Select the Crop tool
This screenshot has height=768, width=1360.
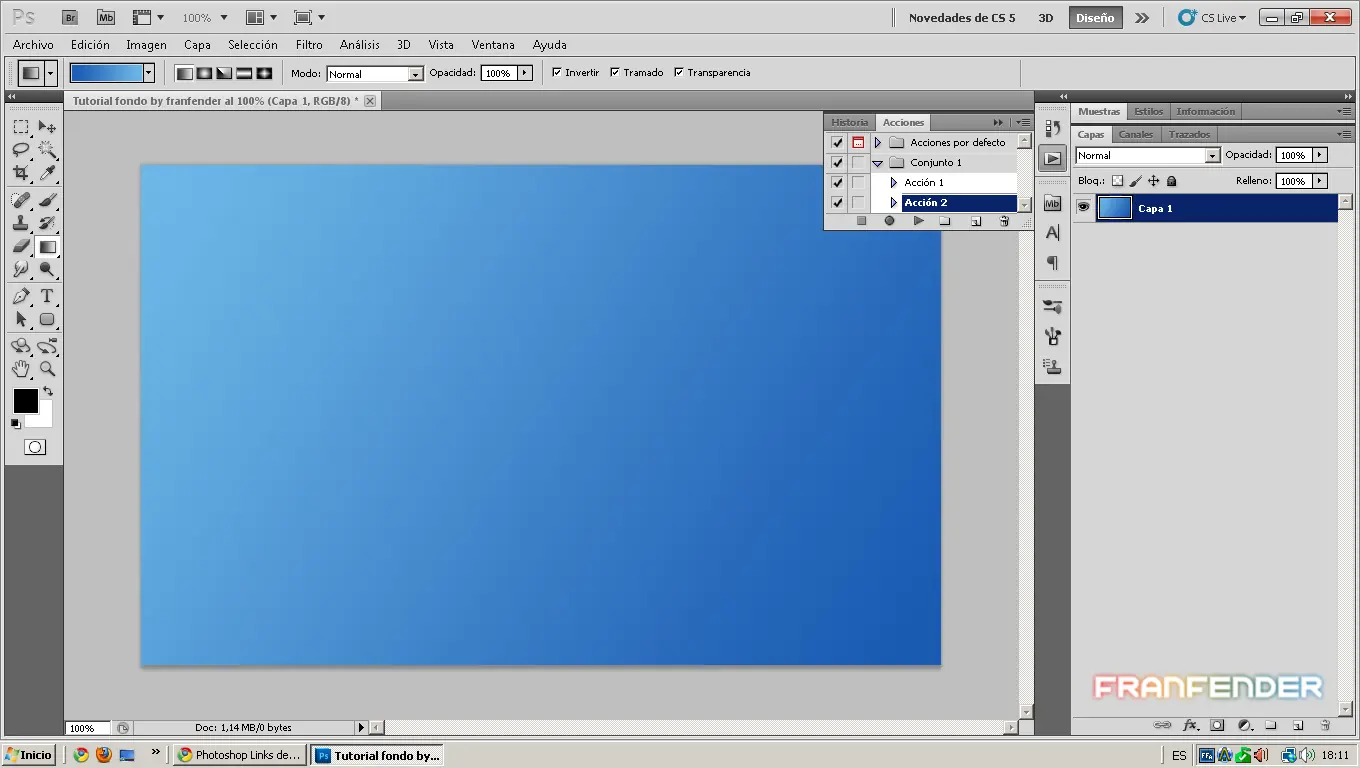(20, 174)
